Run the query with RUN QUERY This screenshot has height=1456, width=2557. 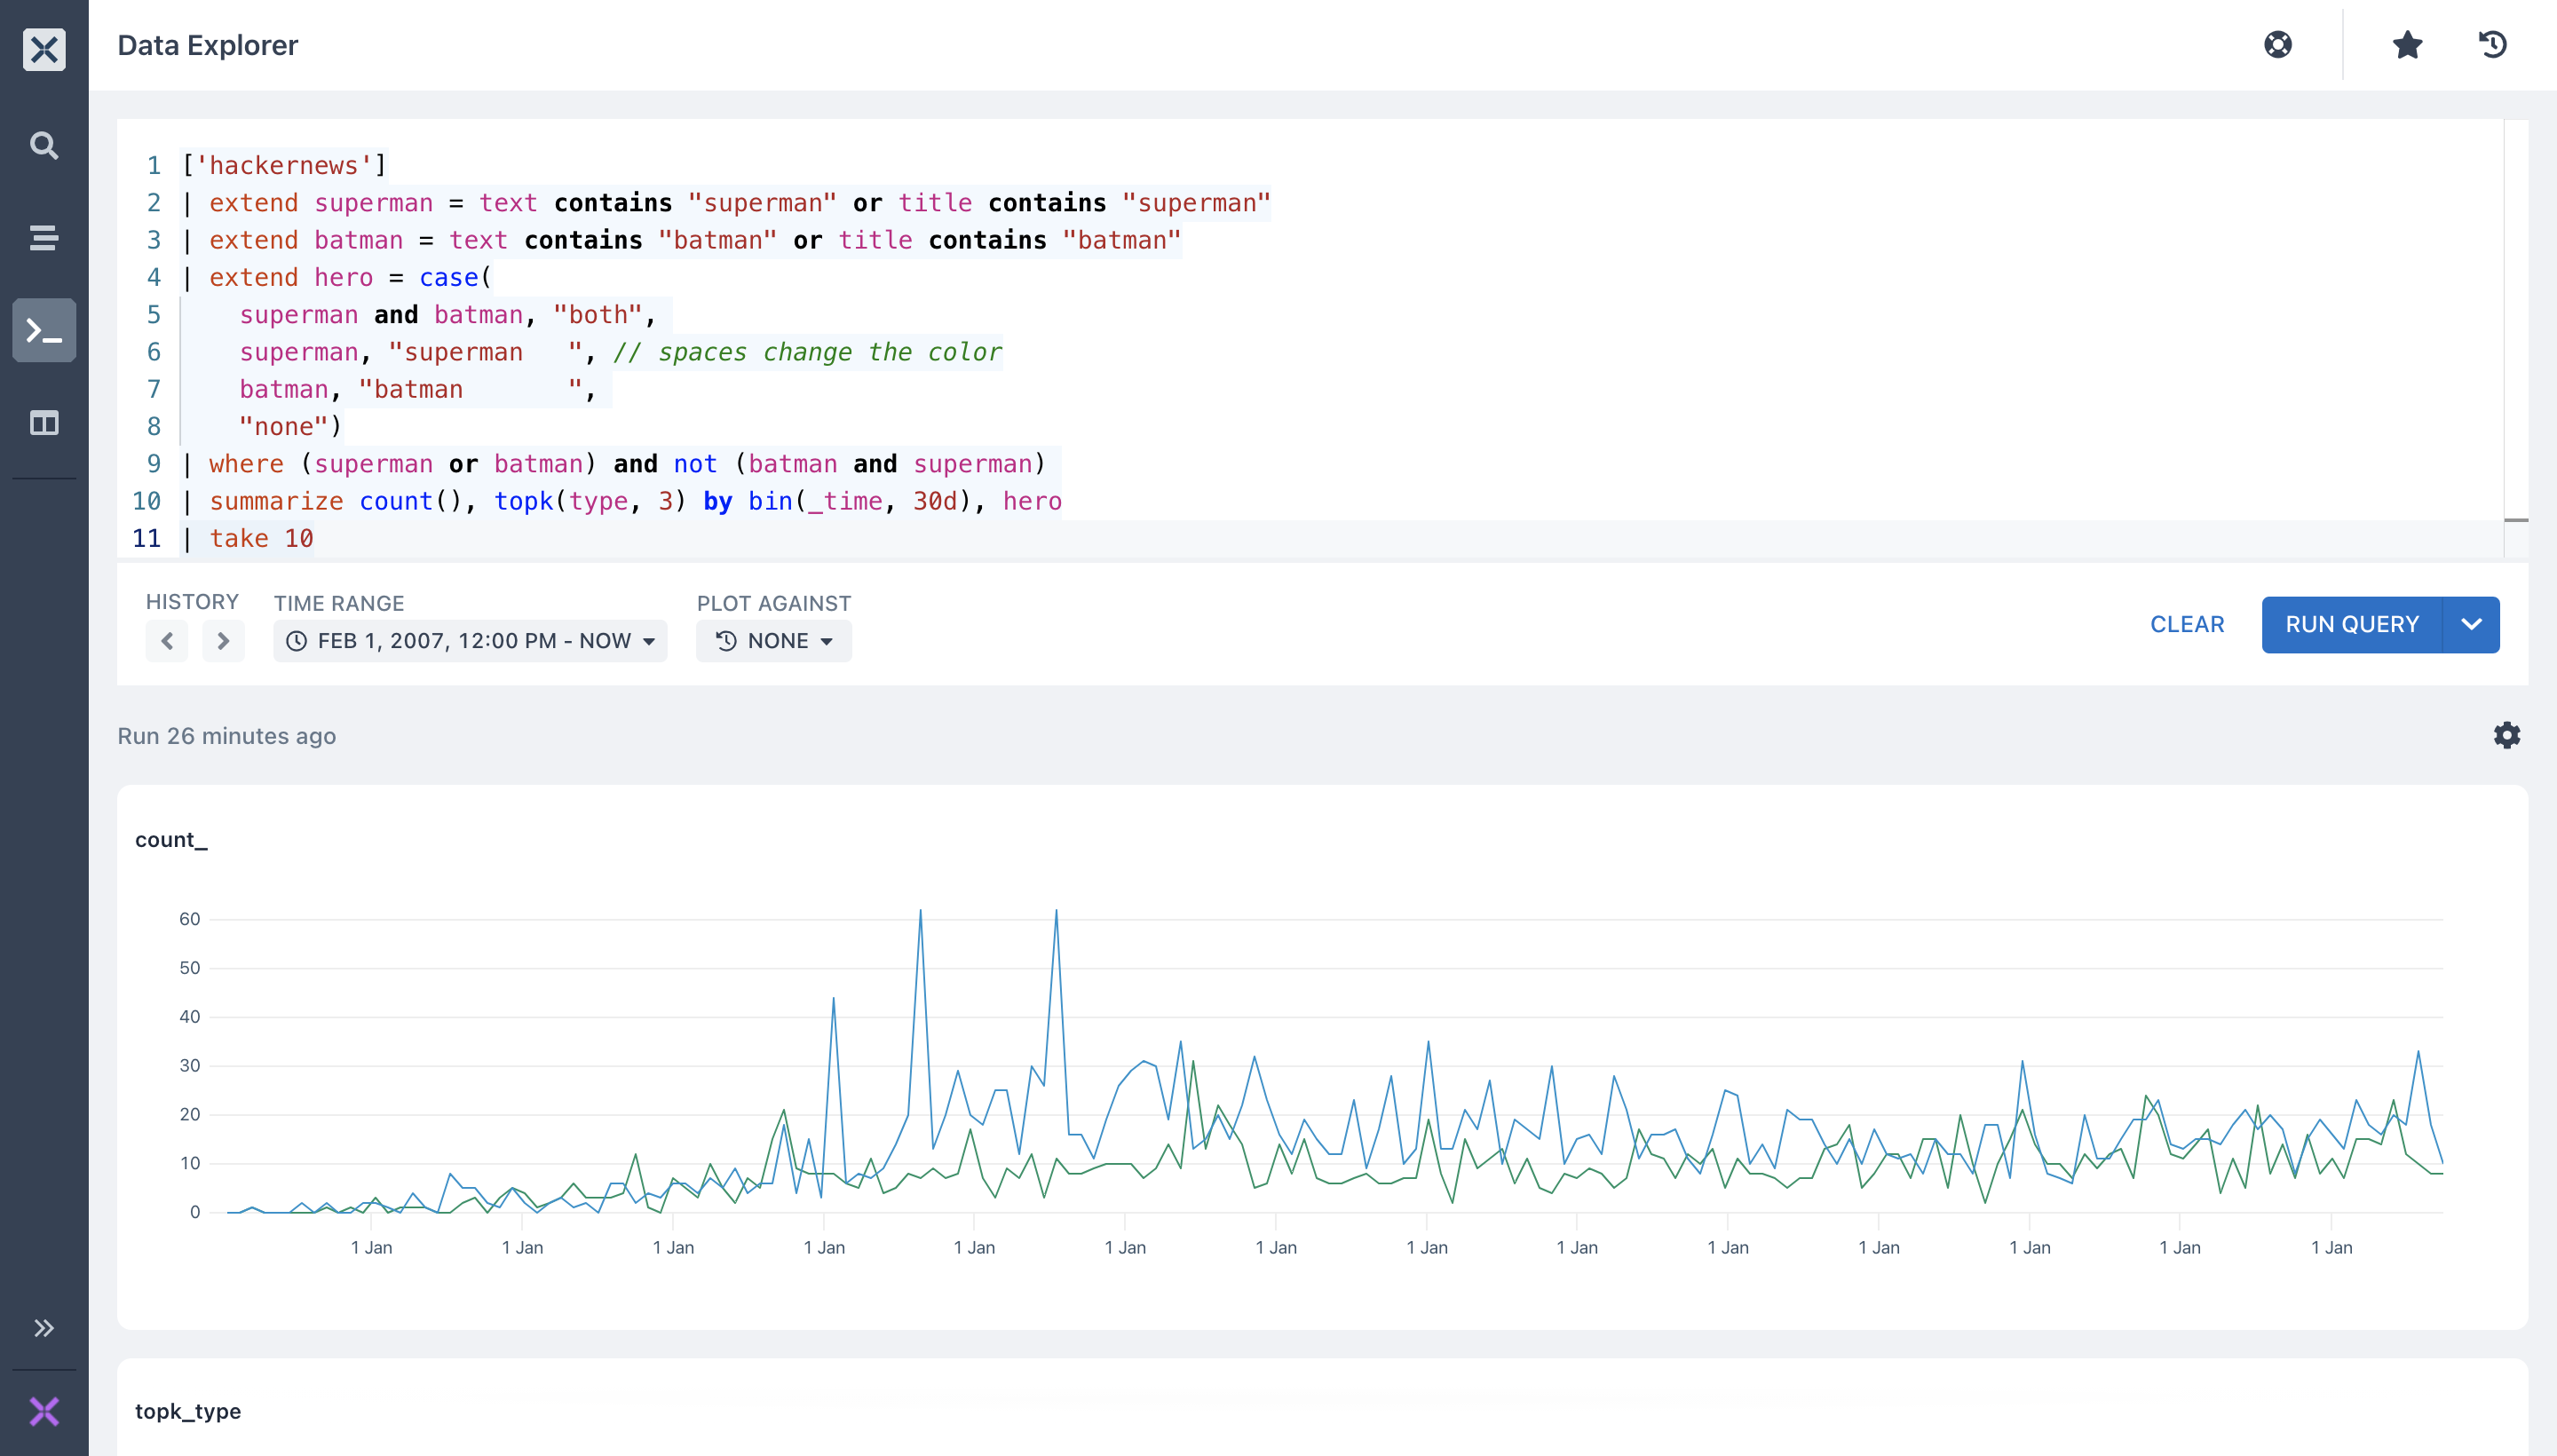tap(2352, 624)
